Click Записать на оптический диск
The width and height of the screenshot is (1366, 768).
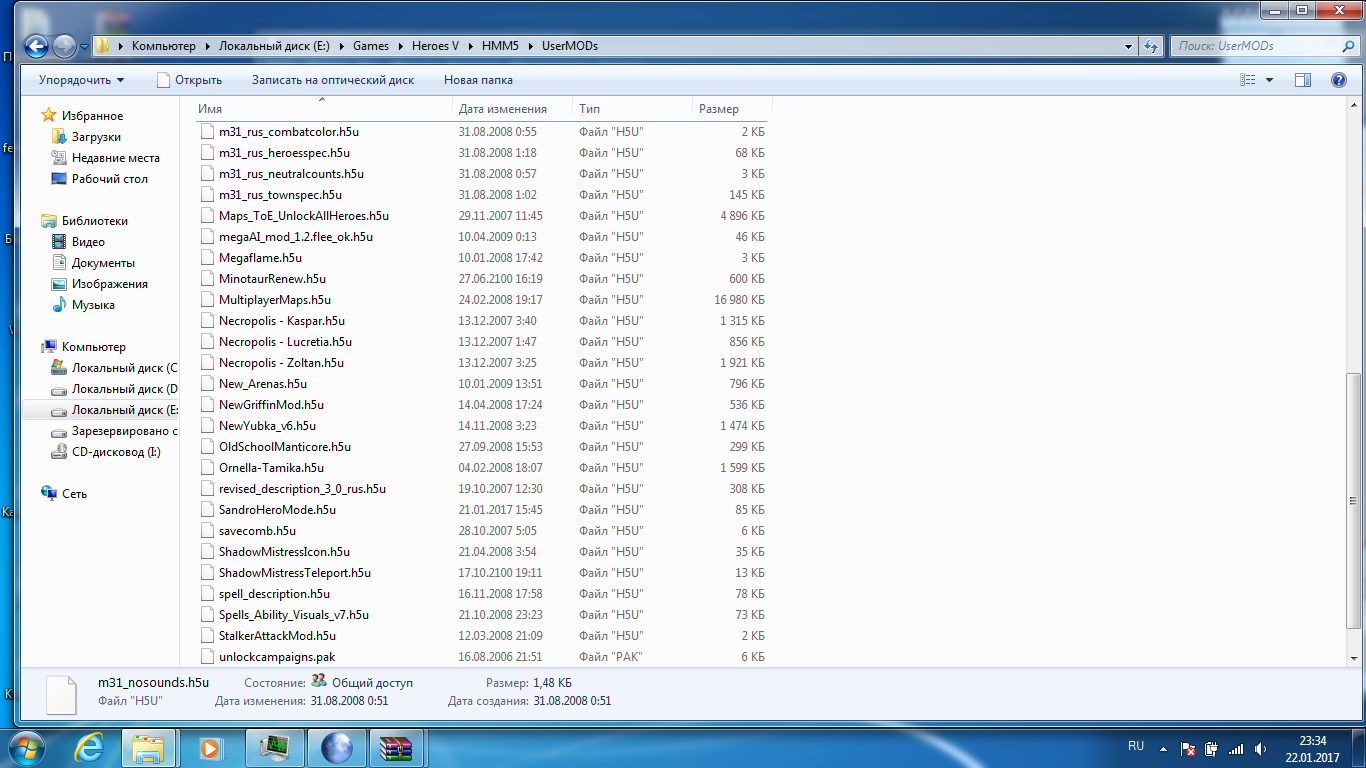[333, 80]
